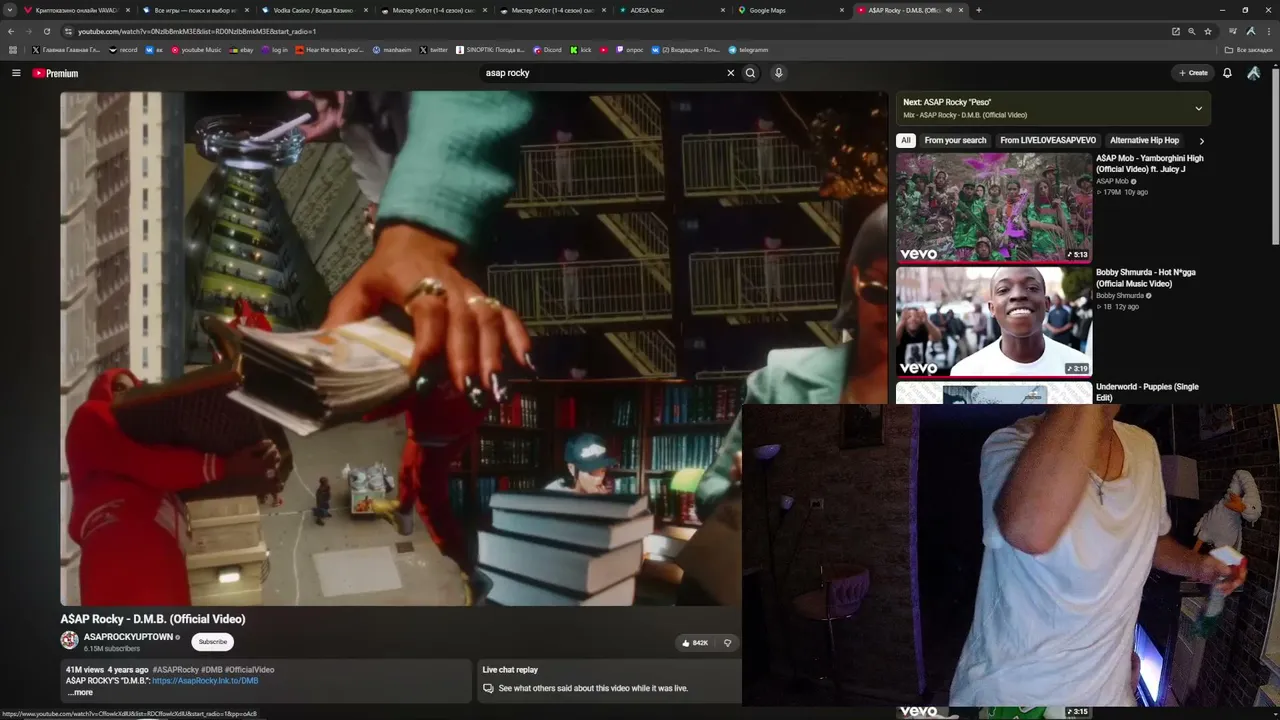Visit A$AP Mob channel name
This screenshot has width=1280, height=720.
click(x=1112, y=181)
